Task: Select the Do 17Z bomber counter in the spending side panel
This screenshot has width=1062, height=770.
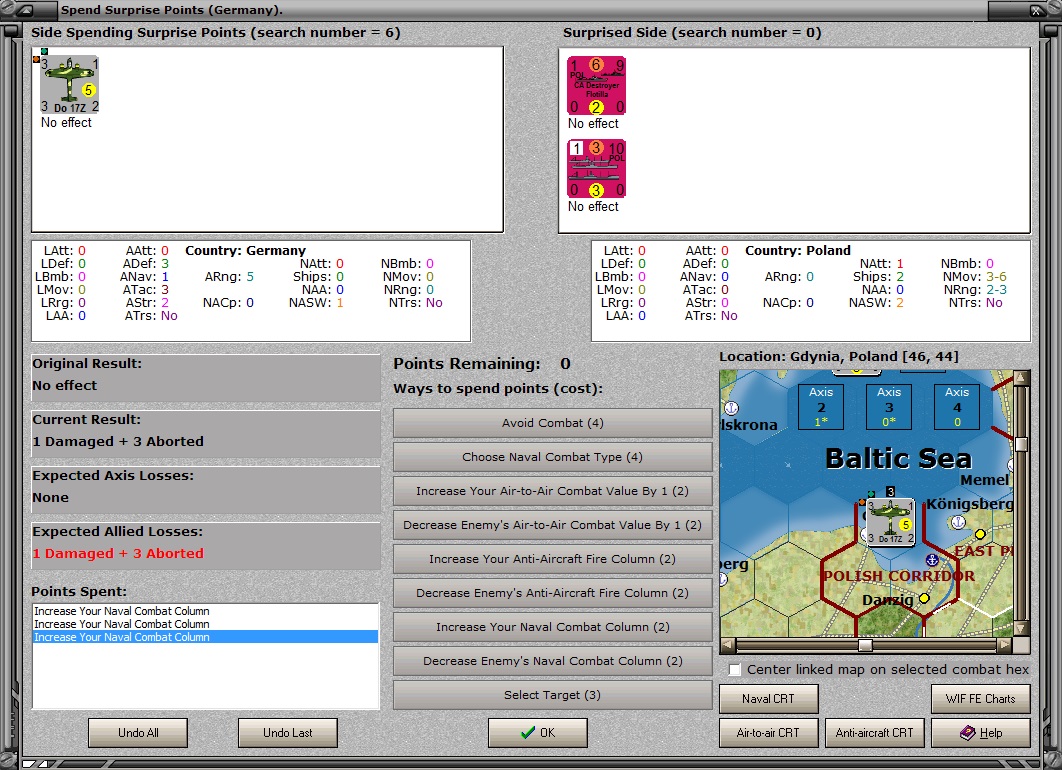Action: [69, 85]
